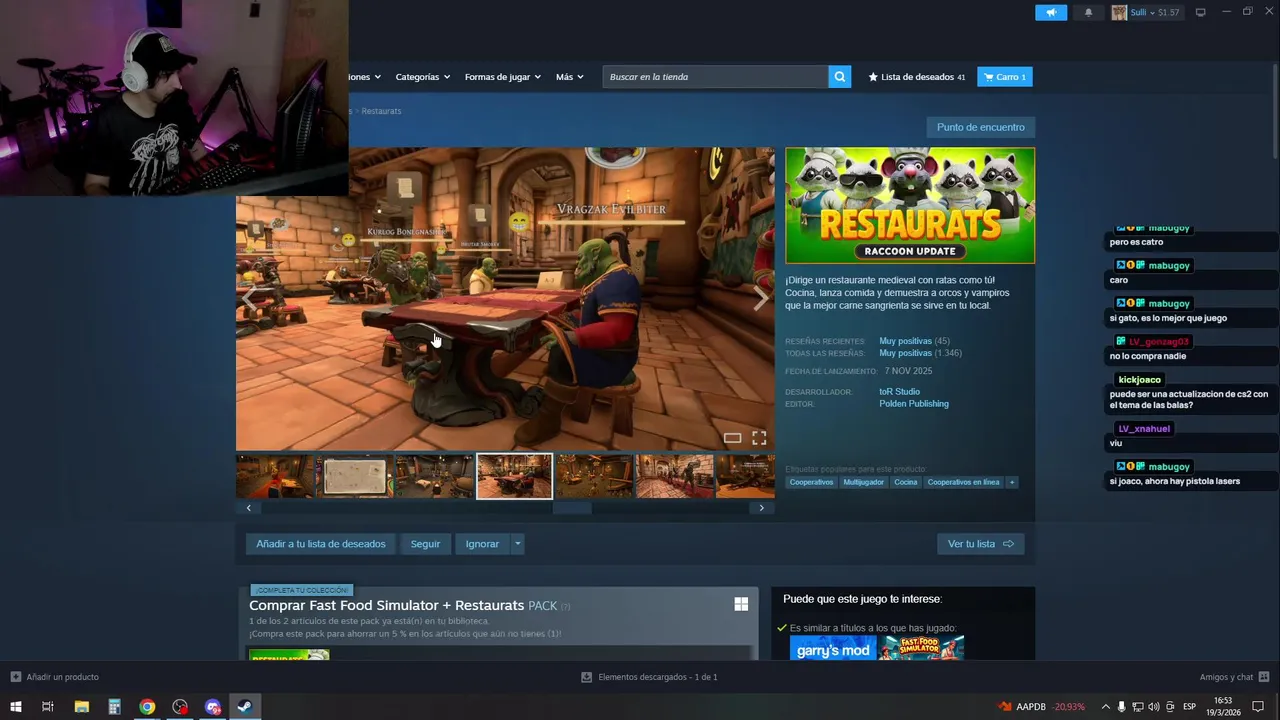Click the Restaurats breadcrumb link
1280x720 pixels.
[x=381, y=111]
